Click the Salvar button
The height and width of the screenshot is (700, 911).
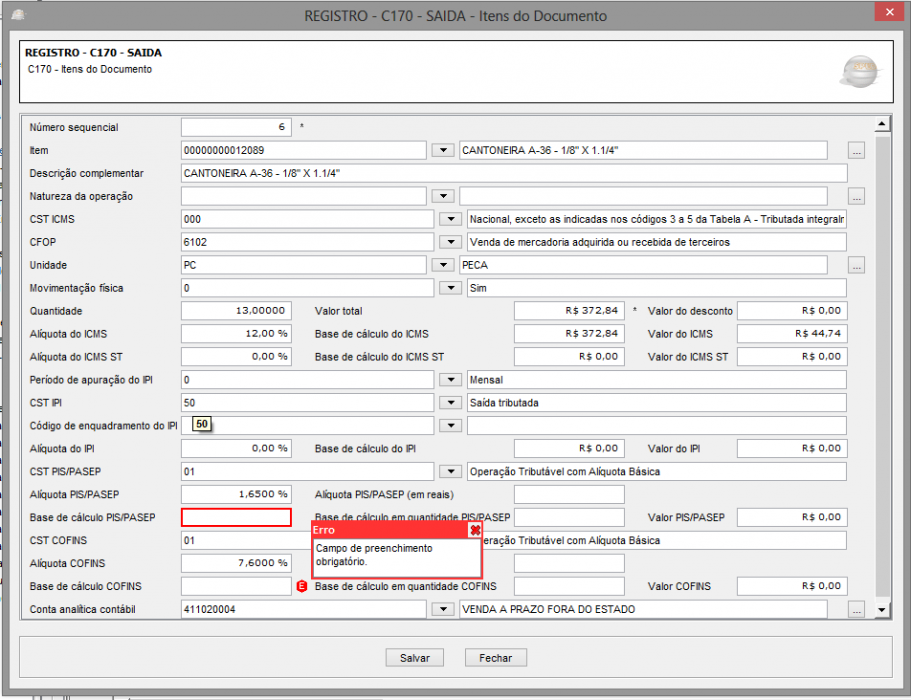point(415,658)
